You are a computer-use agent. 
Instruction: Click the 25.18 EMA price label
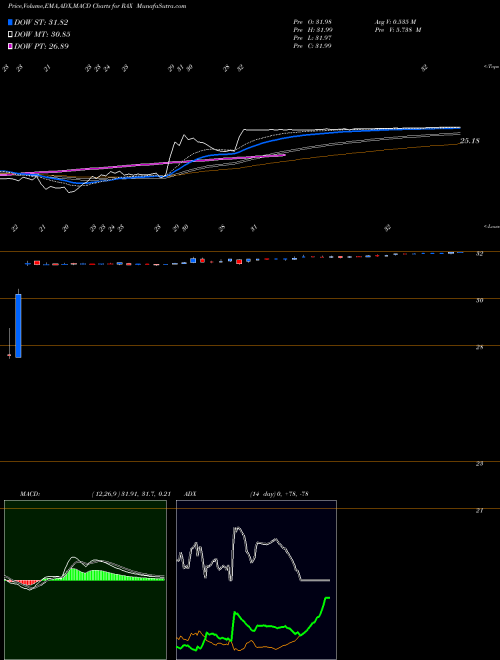click(469, 141)
